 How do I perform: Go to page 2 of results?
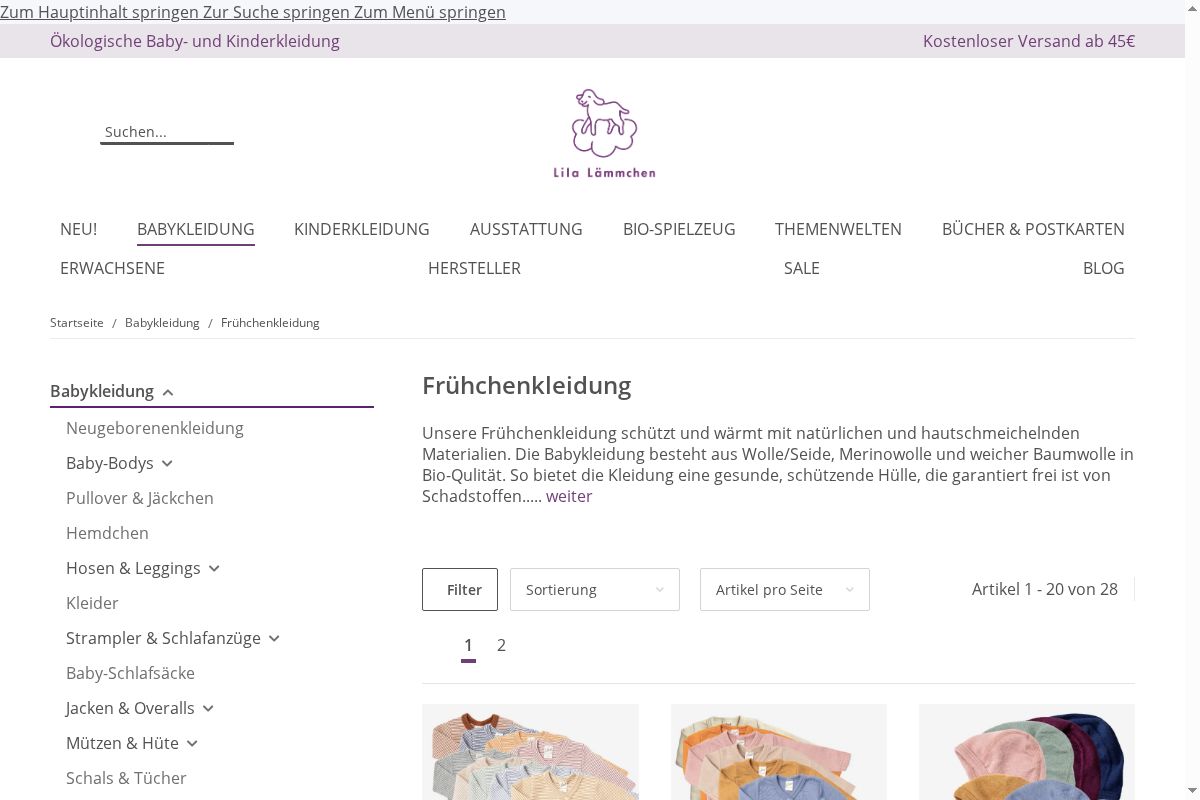tap(501, 645)
